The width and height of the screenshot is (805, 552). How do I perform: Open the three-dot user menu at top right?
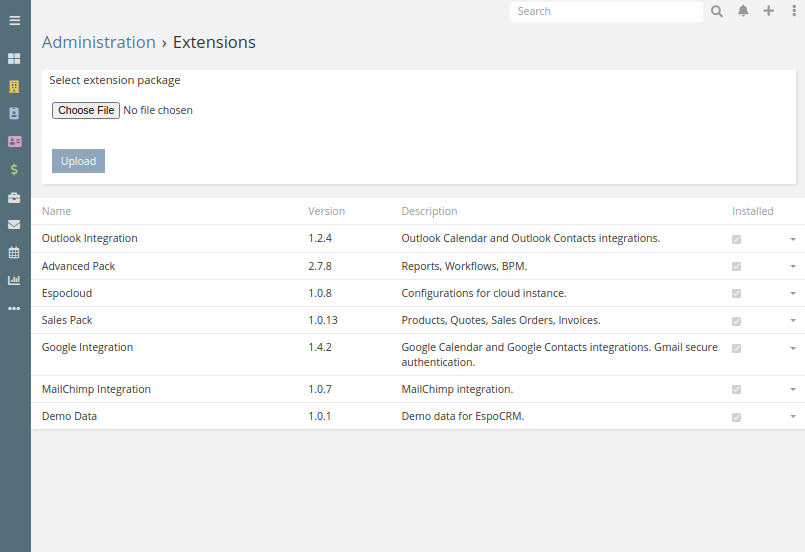(x=794, y=11)
